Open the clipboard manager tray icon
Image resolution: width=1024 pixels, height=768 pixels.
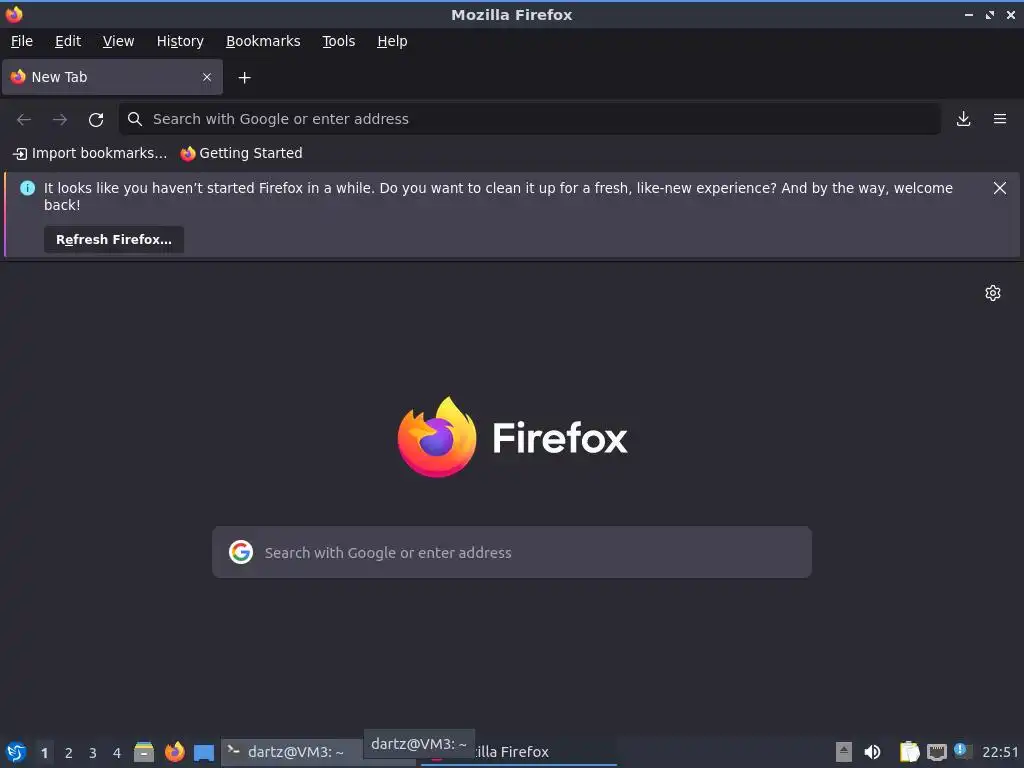point(909,752)
